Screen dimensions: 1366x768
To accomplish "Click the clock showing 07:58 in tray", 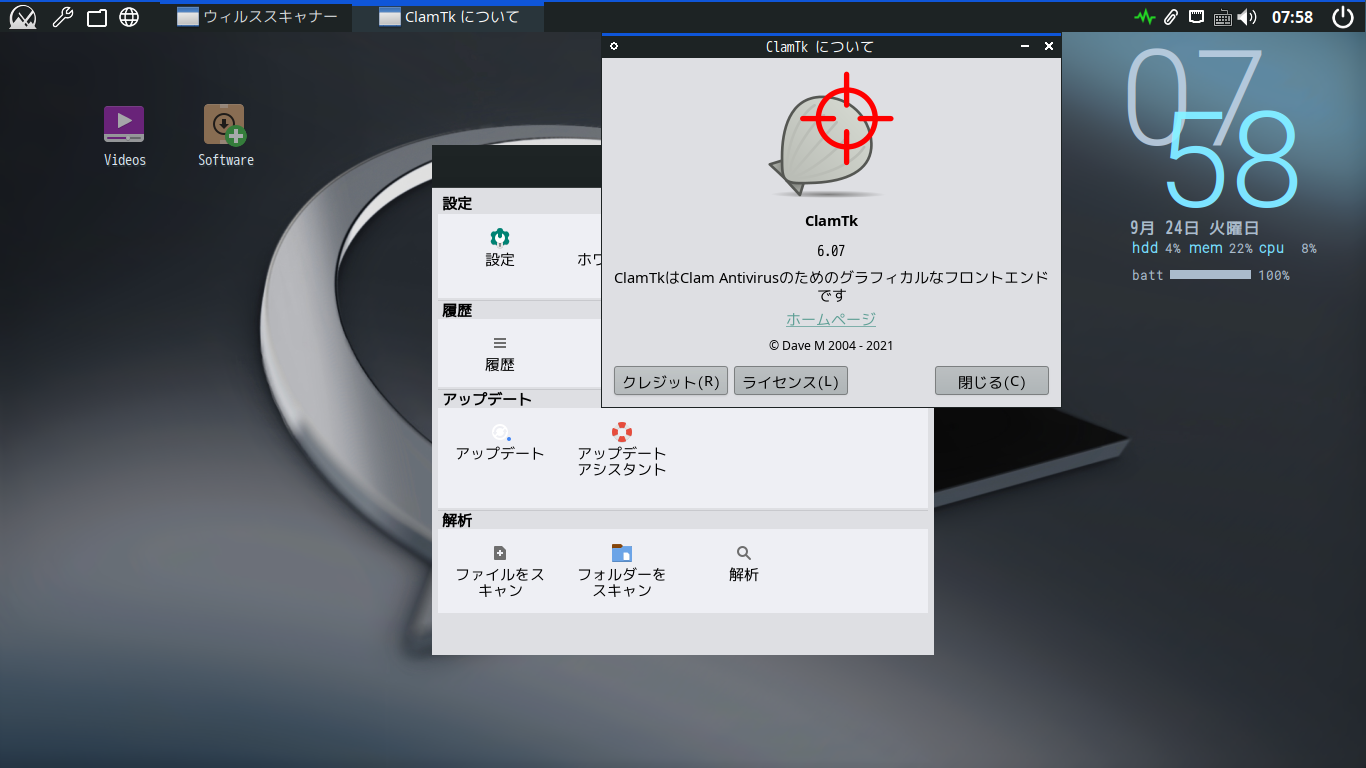I will 1293,16.
